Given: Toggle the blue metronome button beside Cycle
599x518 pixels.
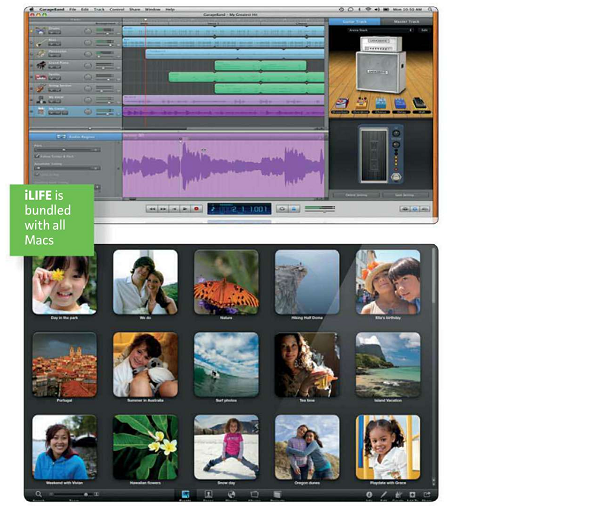Looking at the screenshot, I should tap(294, 209).
